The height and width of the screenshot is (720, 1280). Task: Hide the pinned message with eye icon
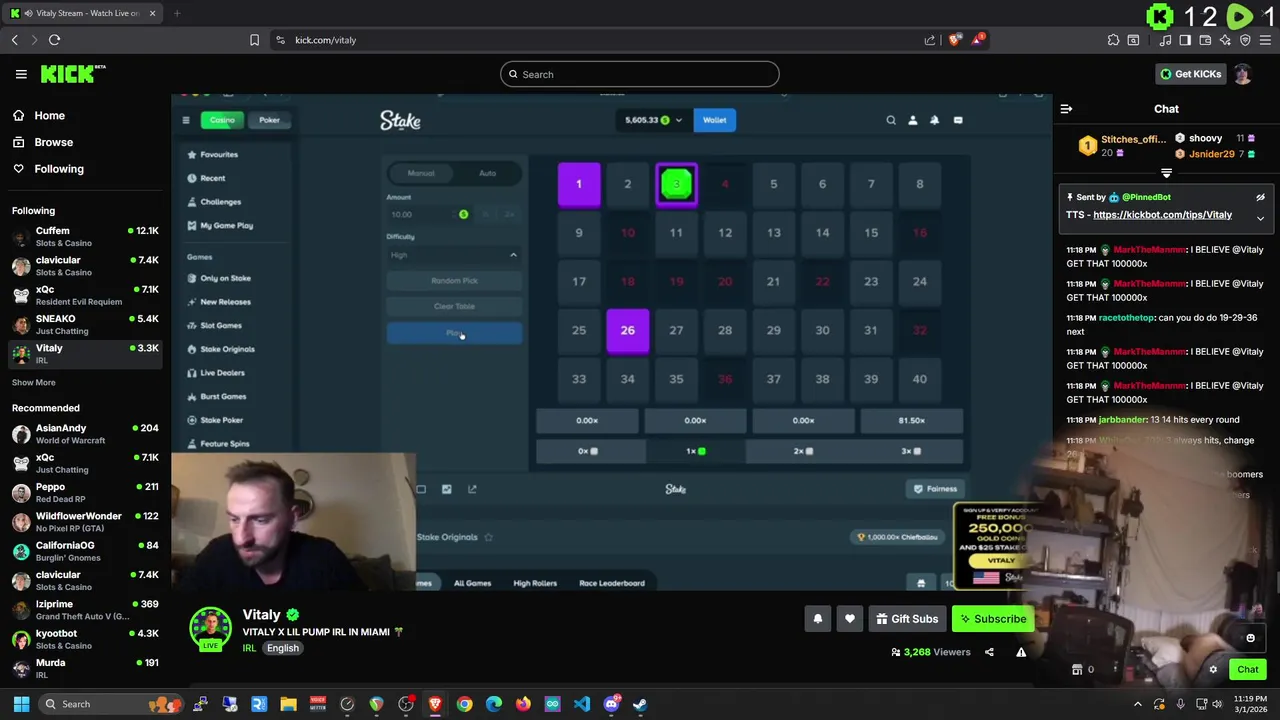(1260, 197)
